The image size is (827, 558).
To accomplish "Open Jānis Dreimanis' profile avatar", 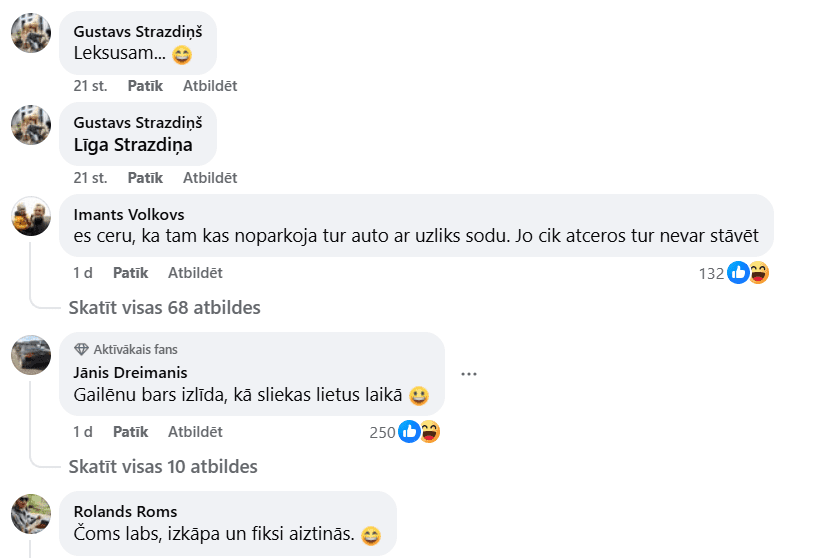I will pyautogui.click(x=31, y=354).
